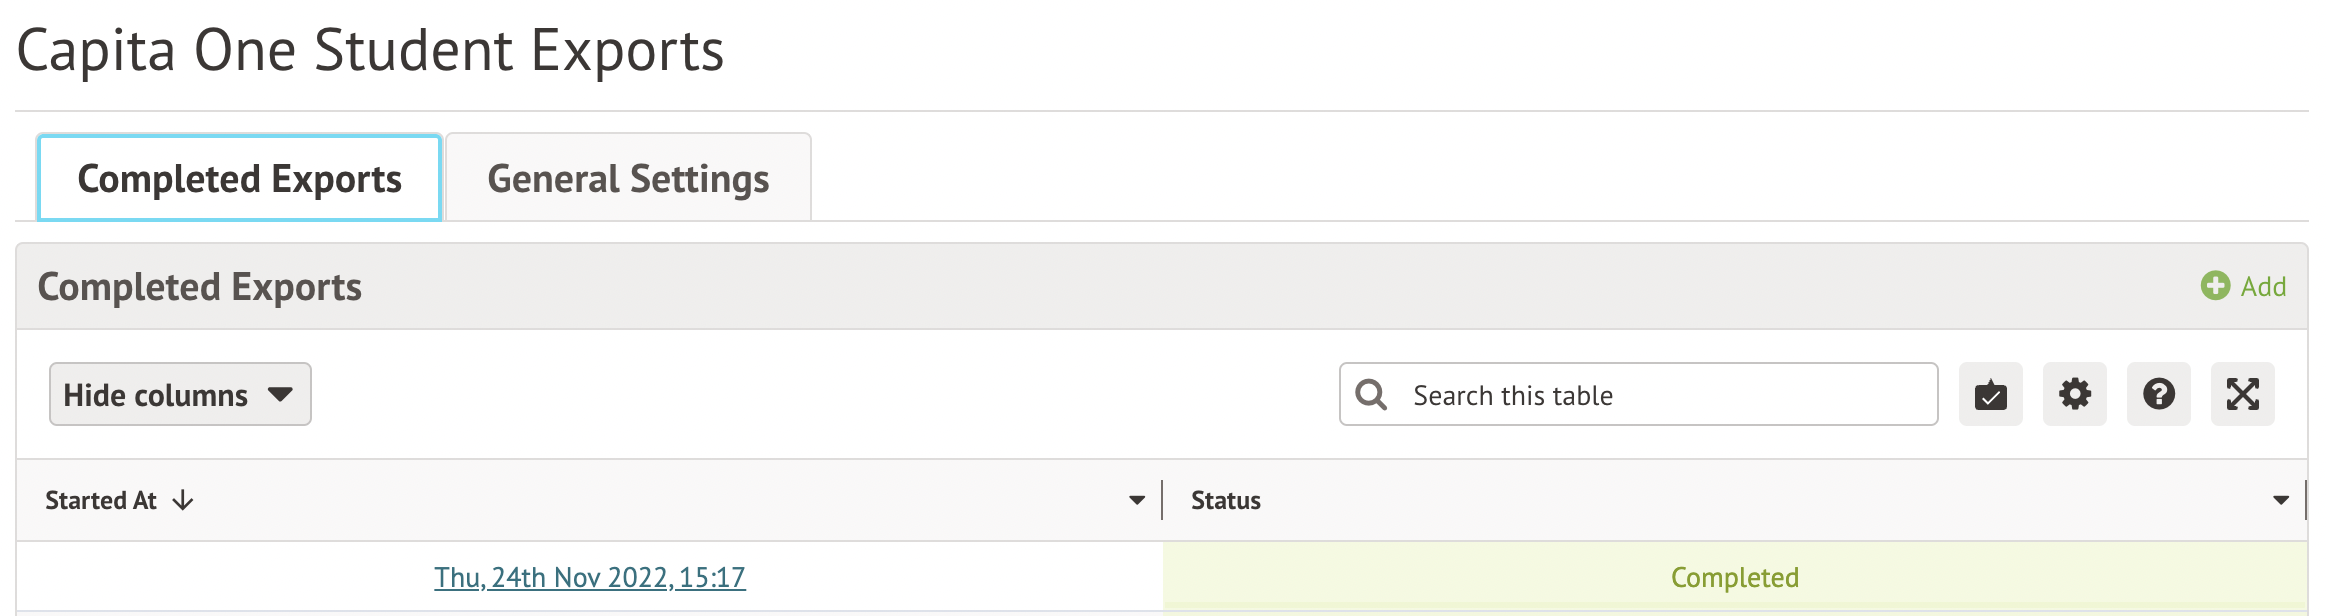Open the Thu, 24th Nov 2022 export link
Viewport: 2326px width, 616px height.
[589, 578]
